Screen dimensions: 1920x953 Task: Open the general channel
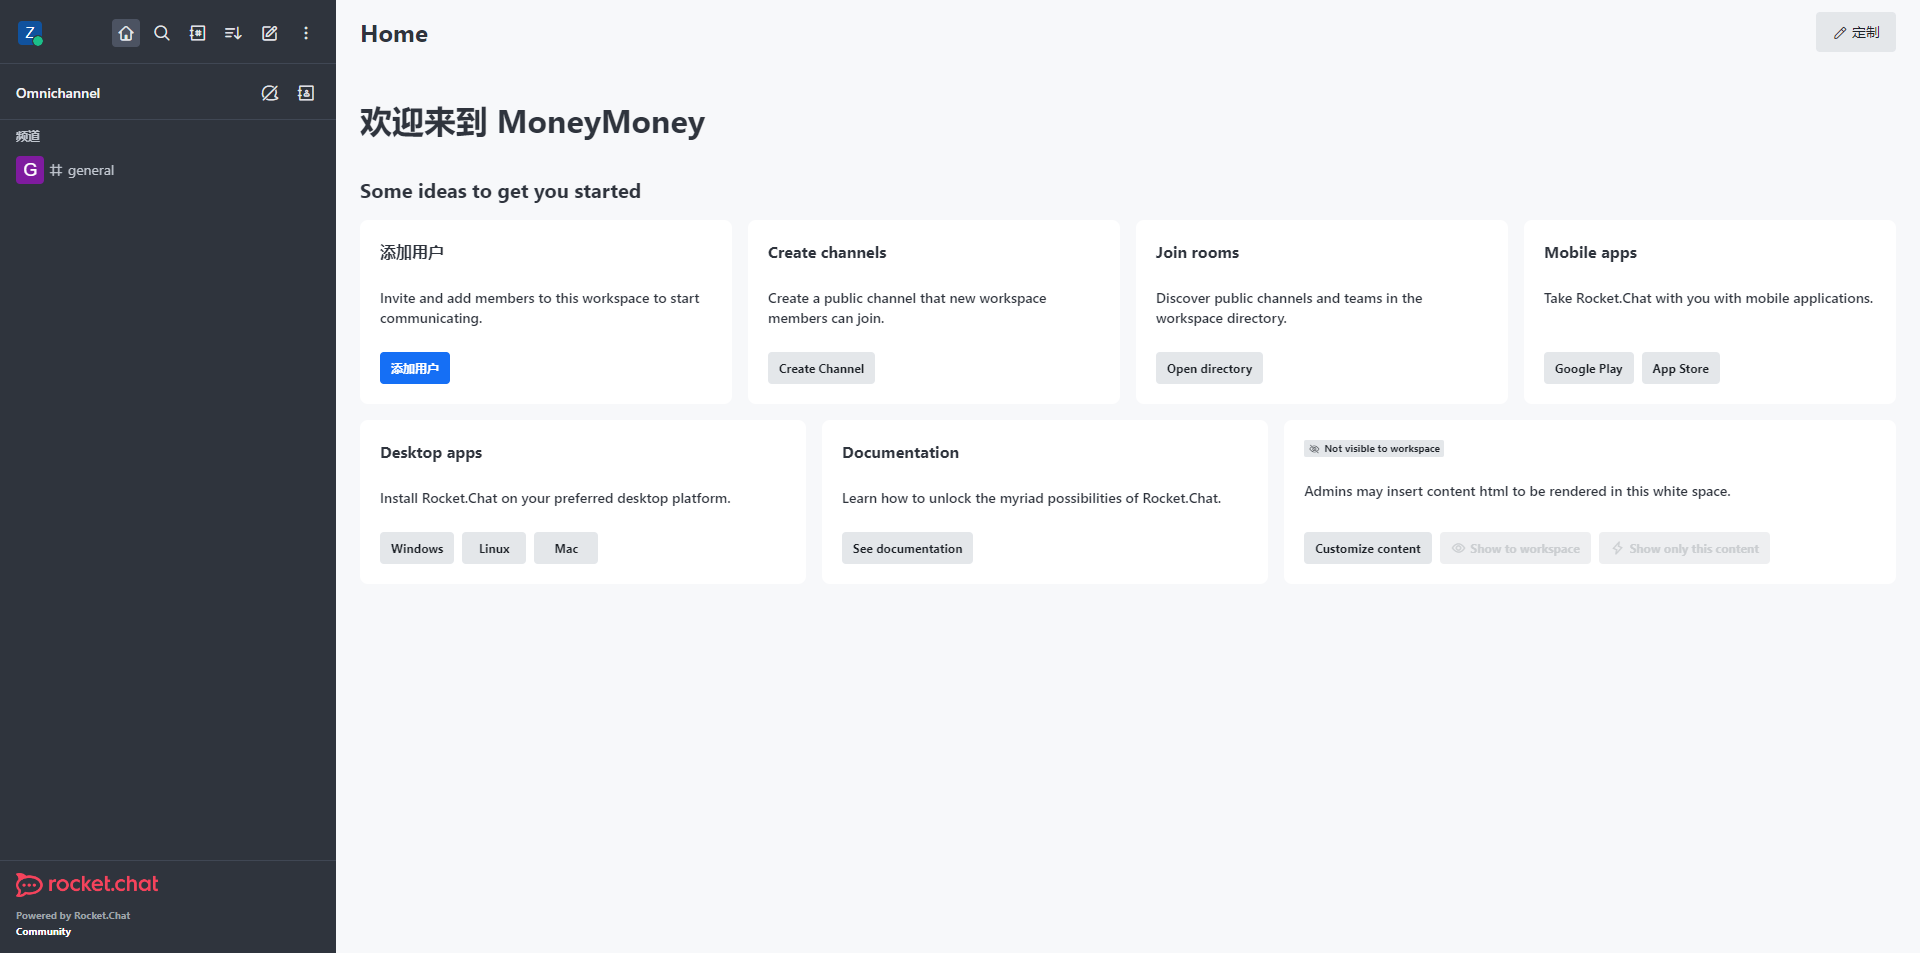[x=91, y=170]
